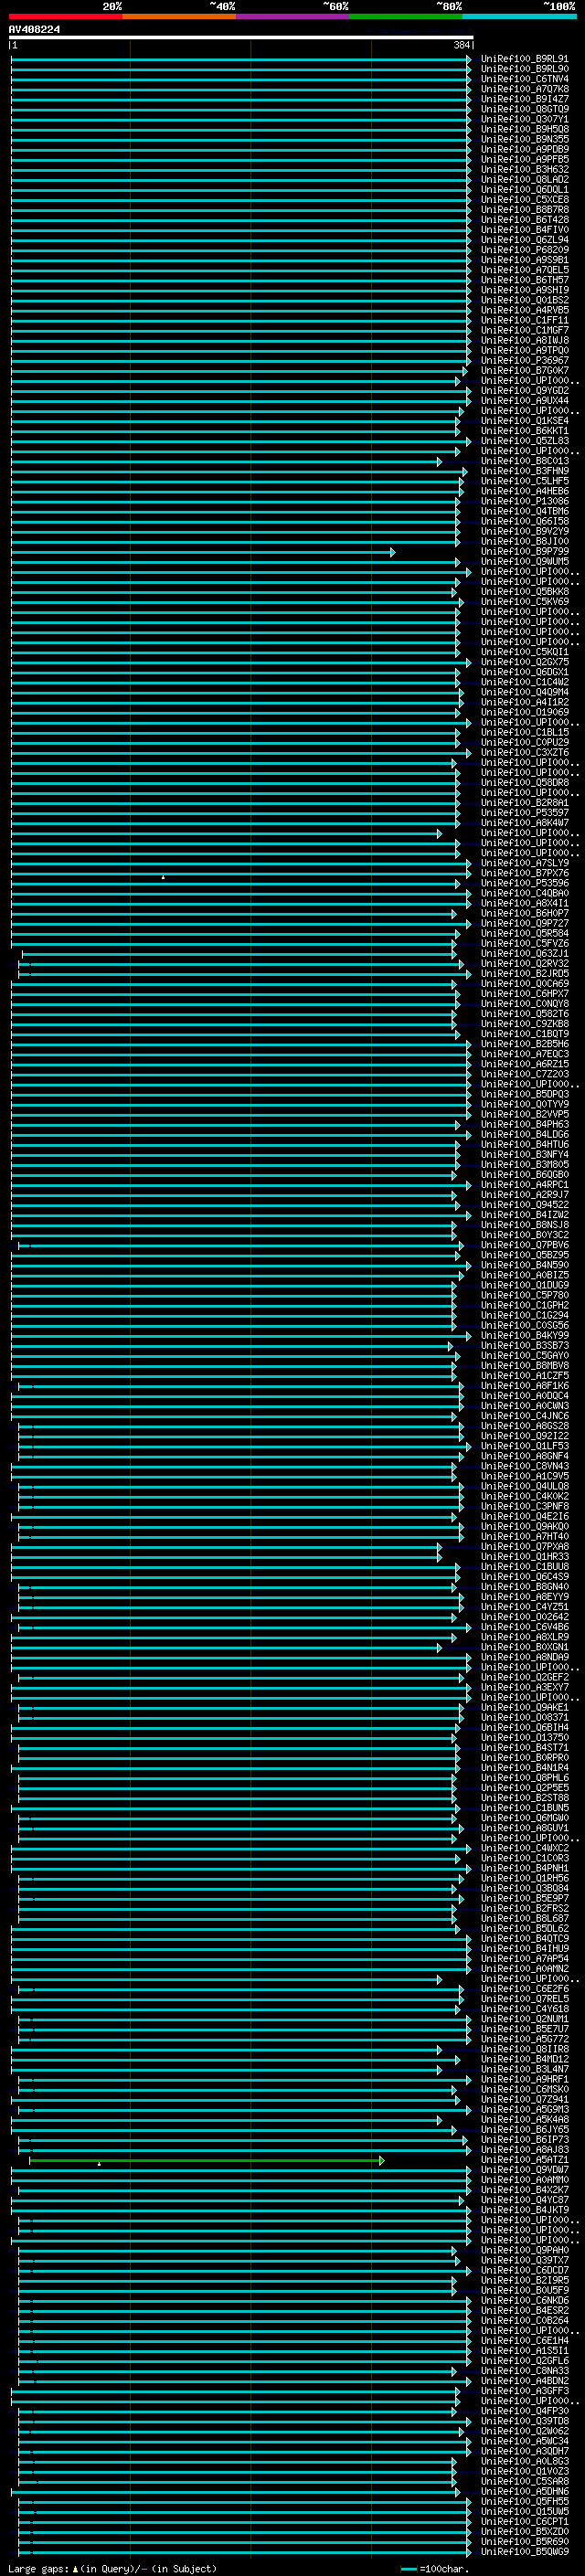Select hit label UniRef100_Q1KSE4
Screen dimensions: 585x2576
pos(525,421)
